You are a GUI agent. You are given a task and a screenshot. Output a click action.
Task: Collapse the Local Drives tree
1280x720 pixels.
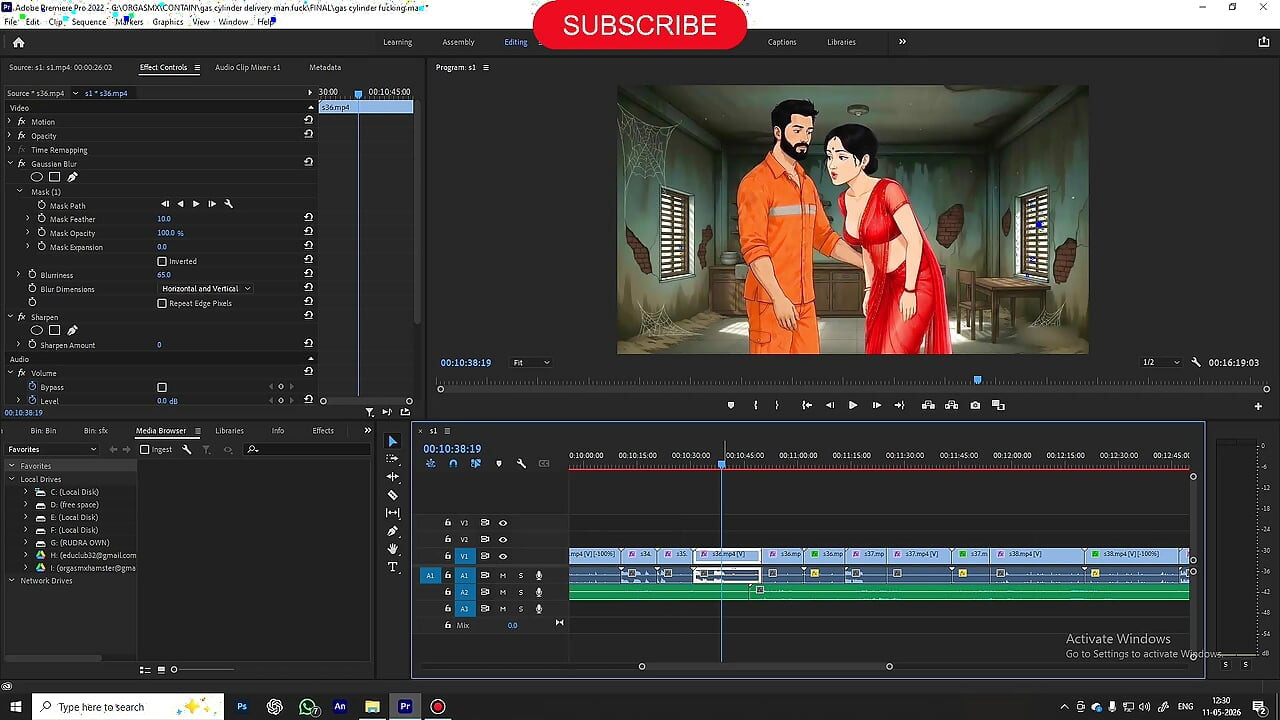point(12,479)
